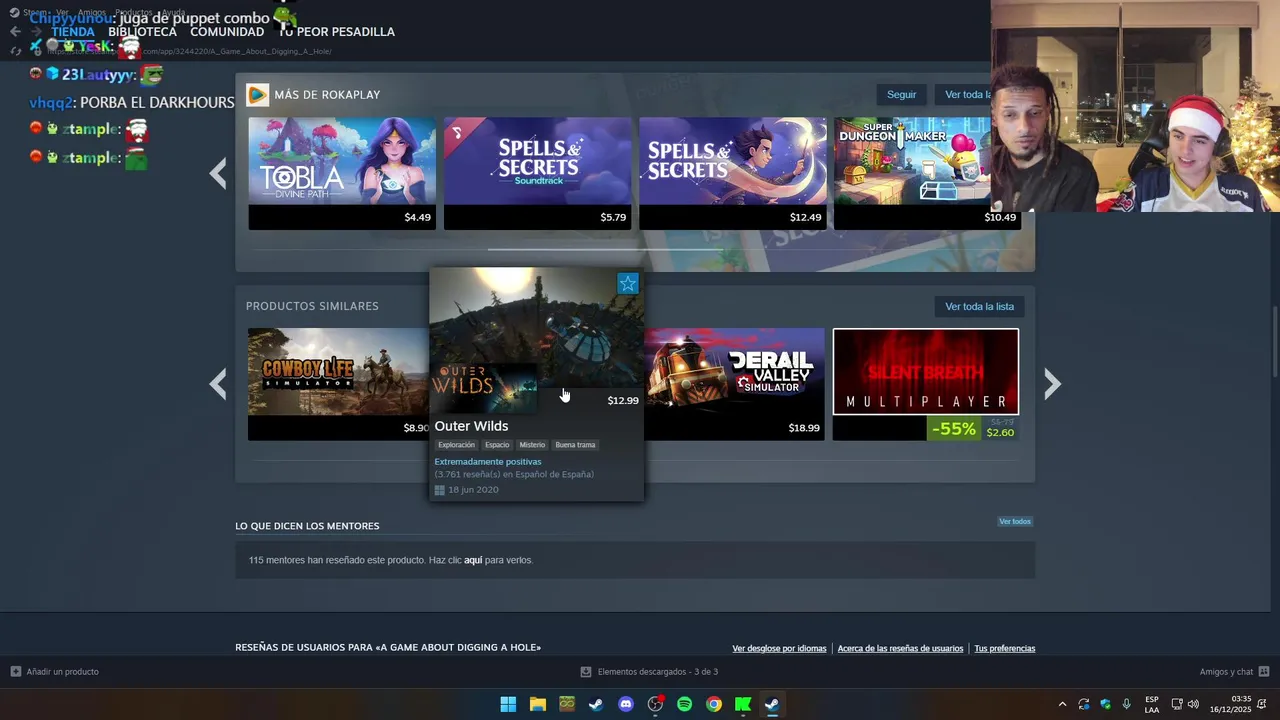Open Google Chrome from the taskbar
The width and height of the screenshot is (1280, 720).
pyautogui.click(x=713, y=704)
